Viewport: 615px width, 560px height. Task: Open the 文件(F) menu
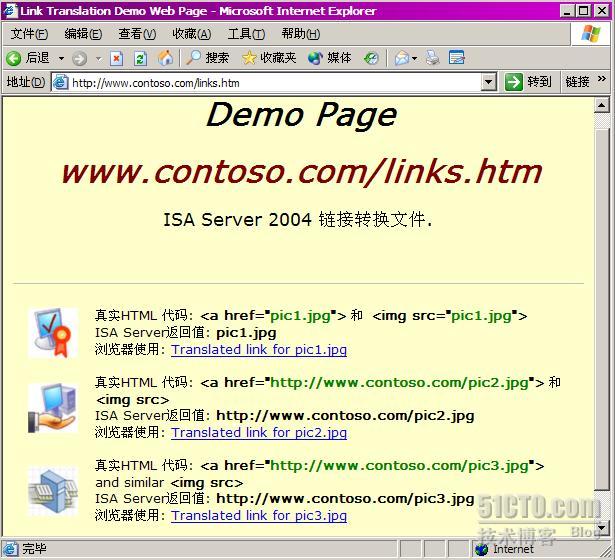pos(29,34)
